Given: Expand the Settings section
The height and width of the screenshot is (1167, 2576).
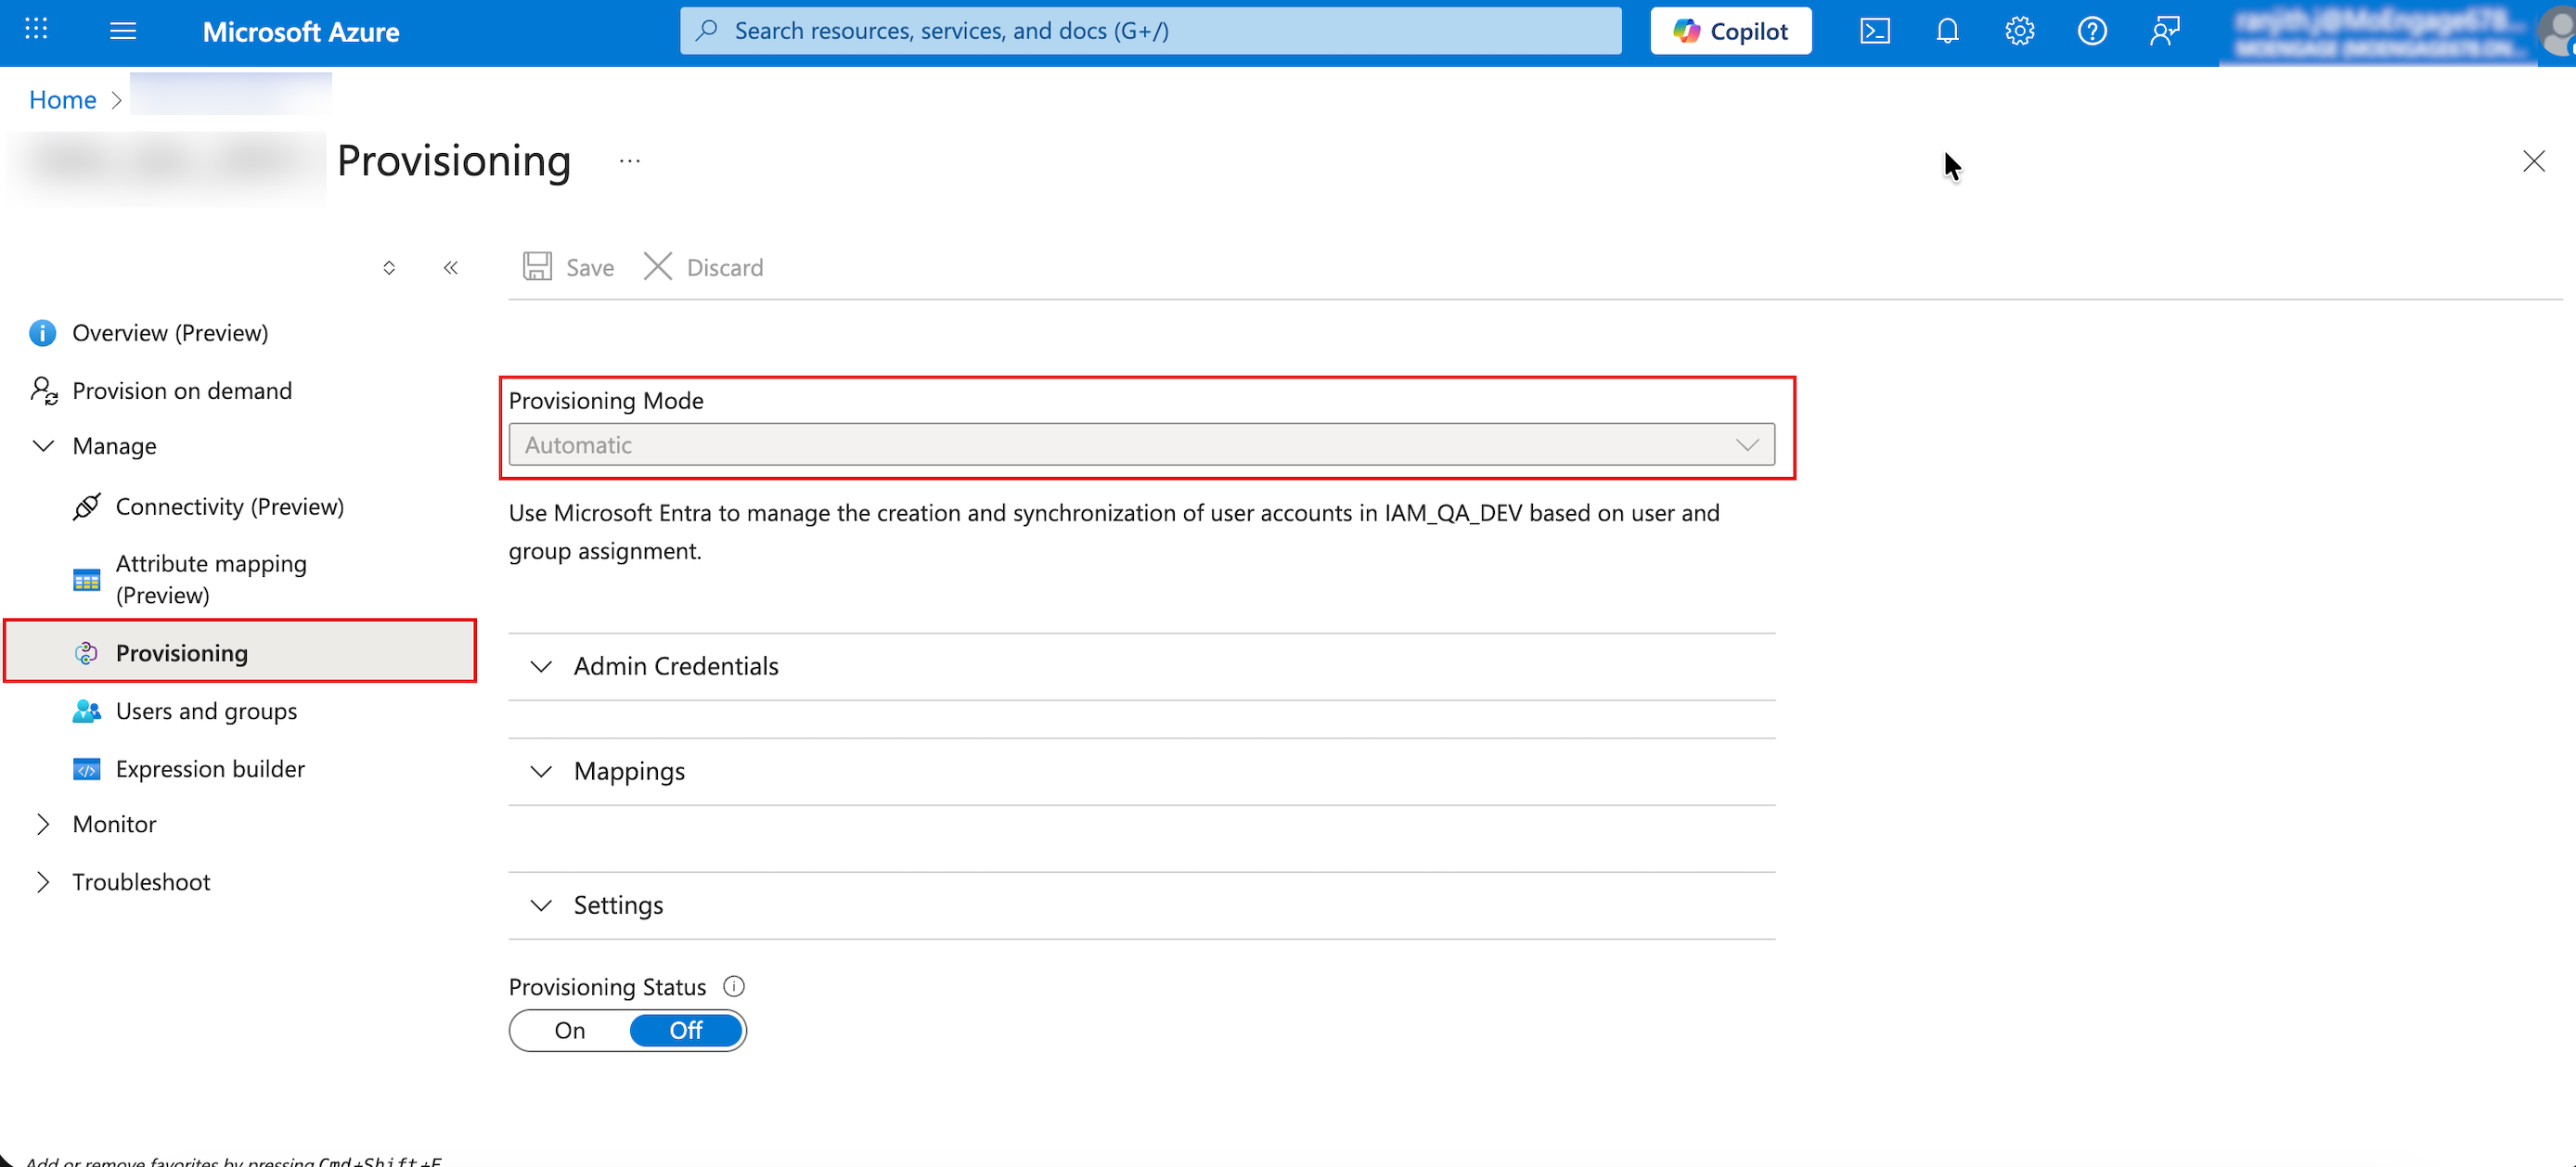Looking at the screenshot, I should pos(618,905).
